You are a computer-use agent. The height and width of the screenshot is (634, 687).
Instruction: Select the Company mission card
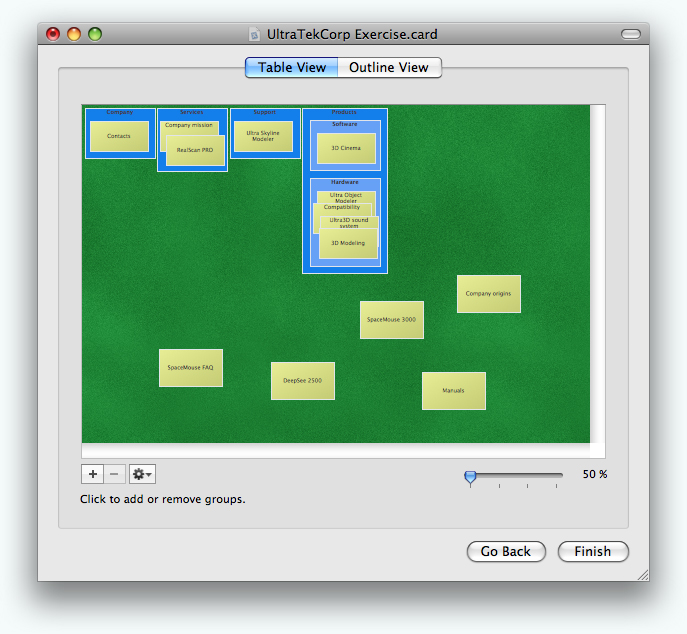pos(189,126)
